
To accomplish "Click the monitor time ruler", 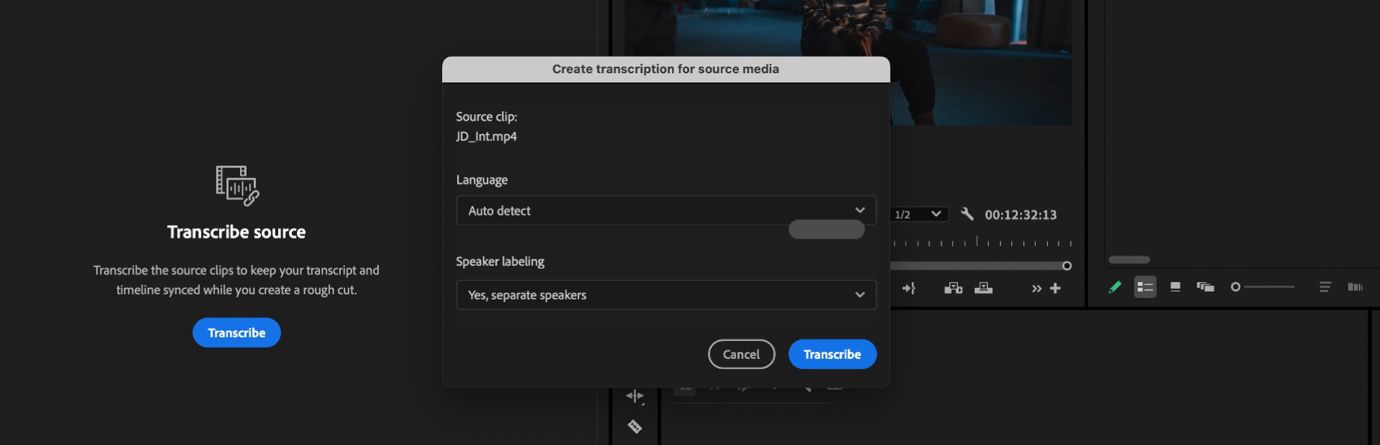I will point(981,242).
